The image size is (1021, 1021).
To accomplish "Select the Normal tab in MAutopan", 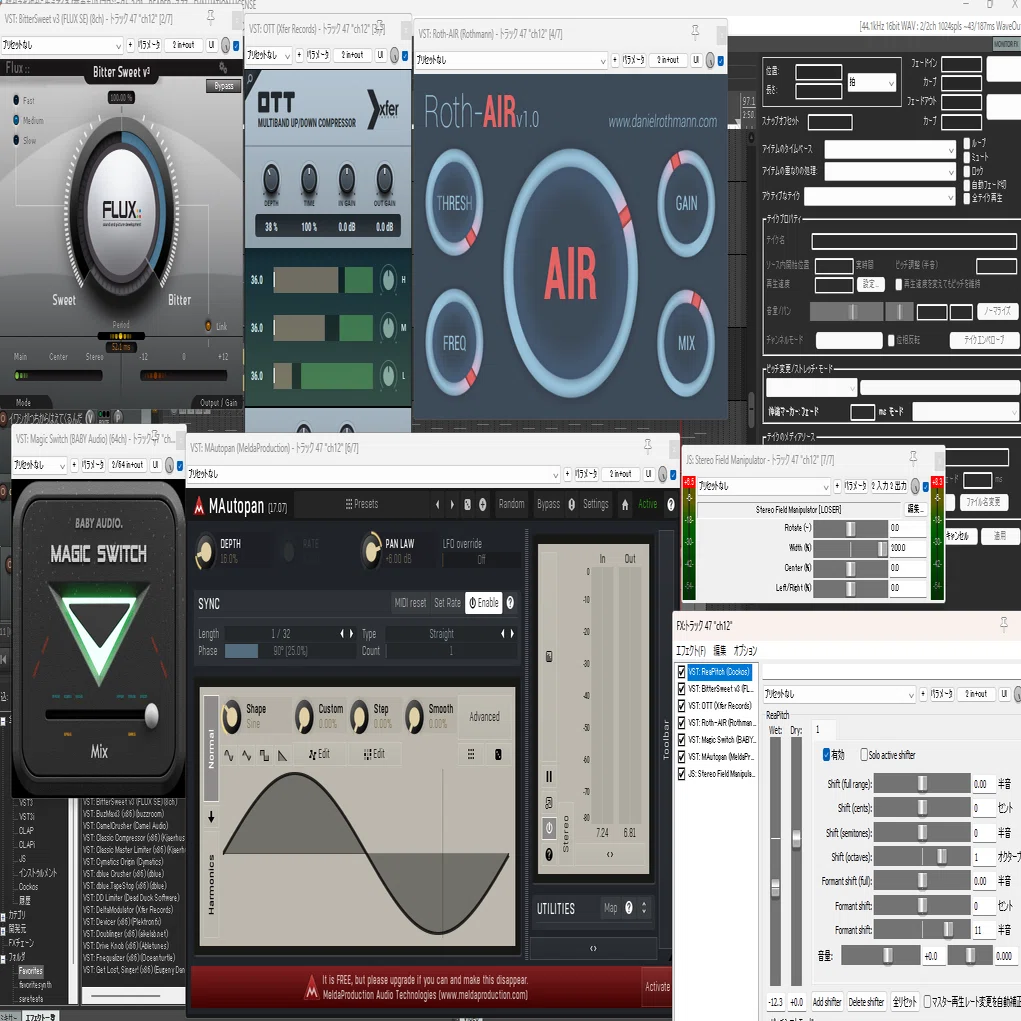I will click(211, 748).
